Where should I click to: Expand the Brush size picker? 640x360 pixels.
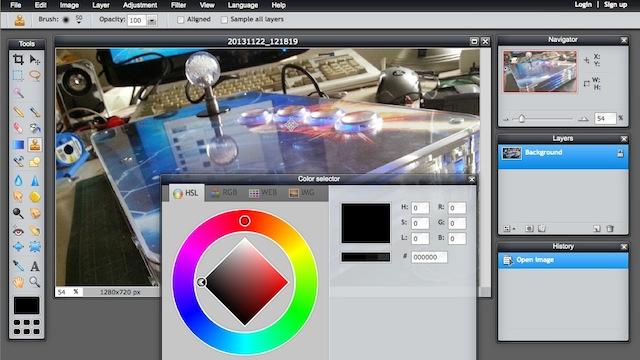pos(79,20)
